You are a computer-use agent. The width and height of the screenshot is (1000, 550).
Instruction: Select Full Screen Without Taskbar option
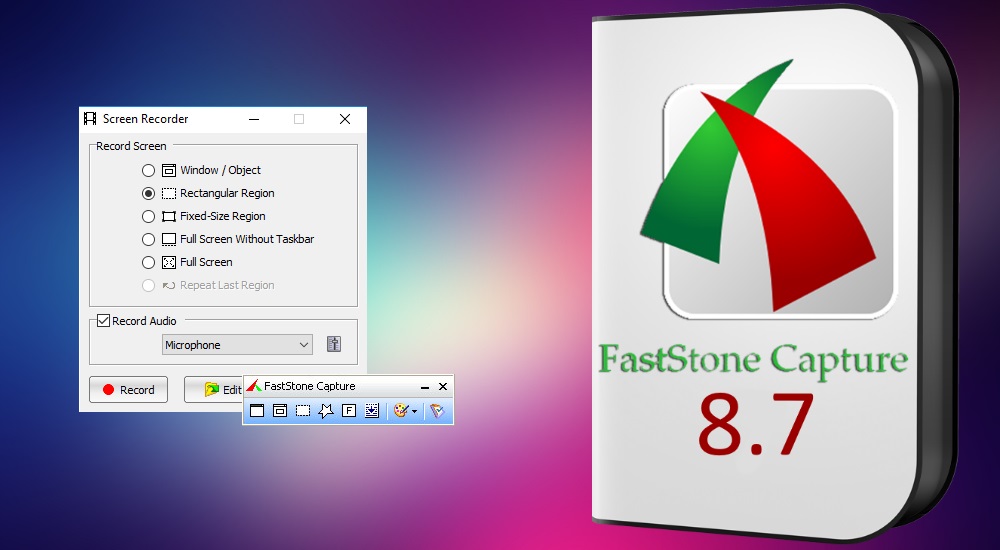(x=149, y=240)
